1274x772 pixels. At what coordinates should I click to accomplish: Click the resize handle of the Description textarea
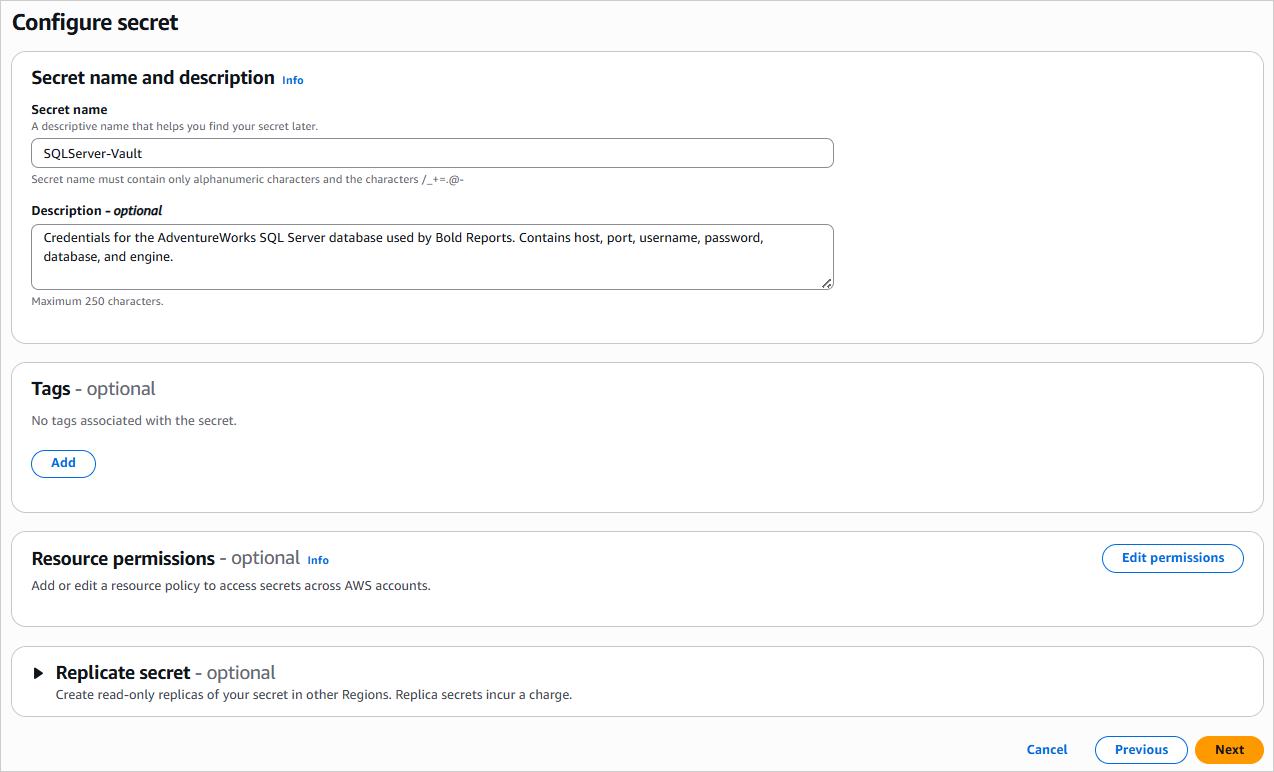click(828, 284)
